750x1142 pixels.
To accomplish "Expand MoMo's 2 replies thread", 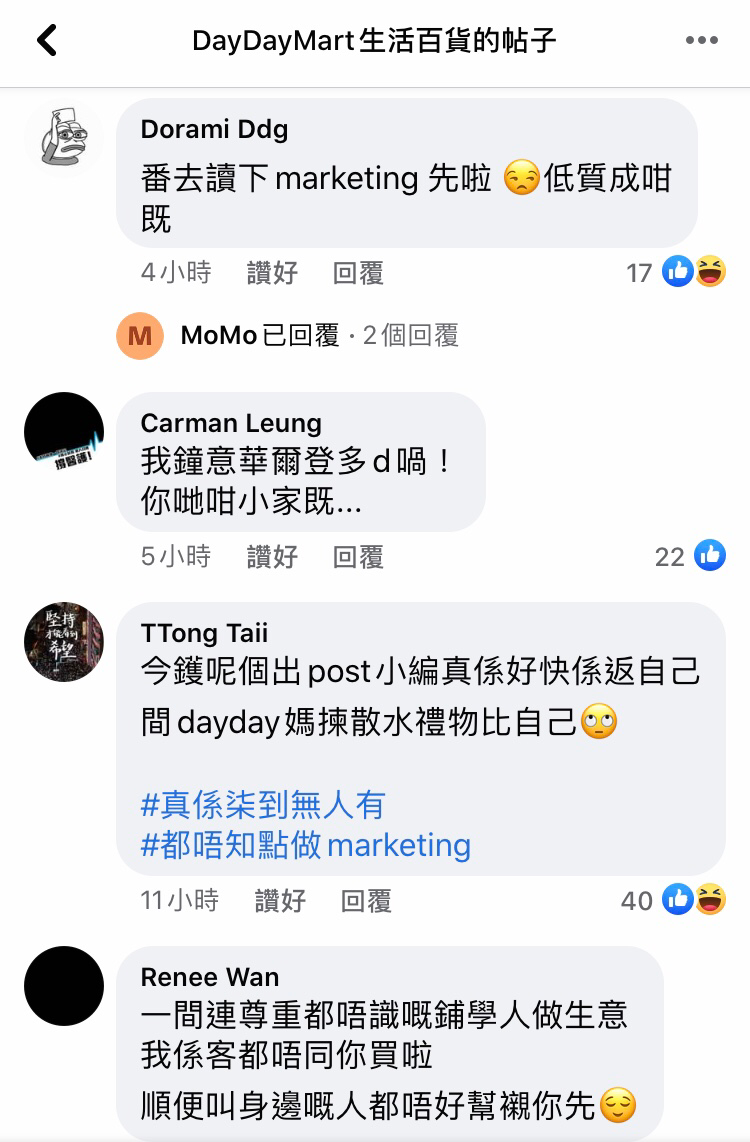I will [320, 336].
